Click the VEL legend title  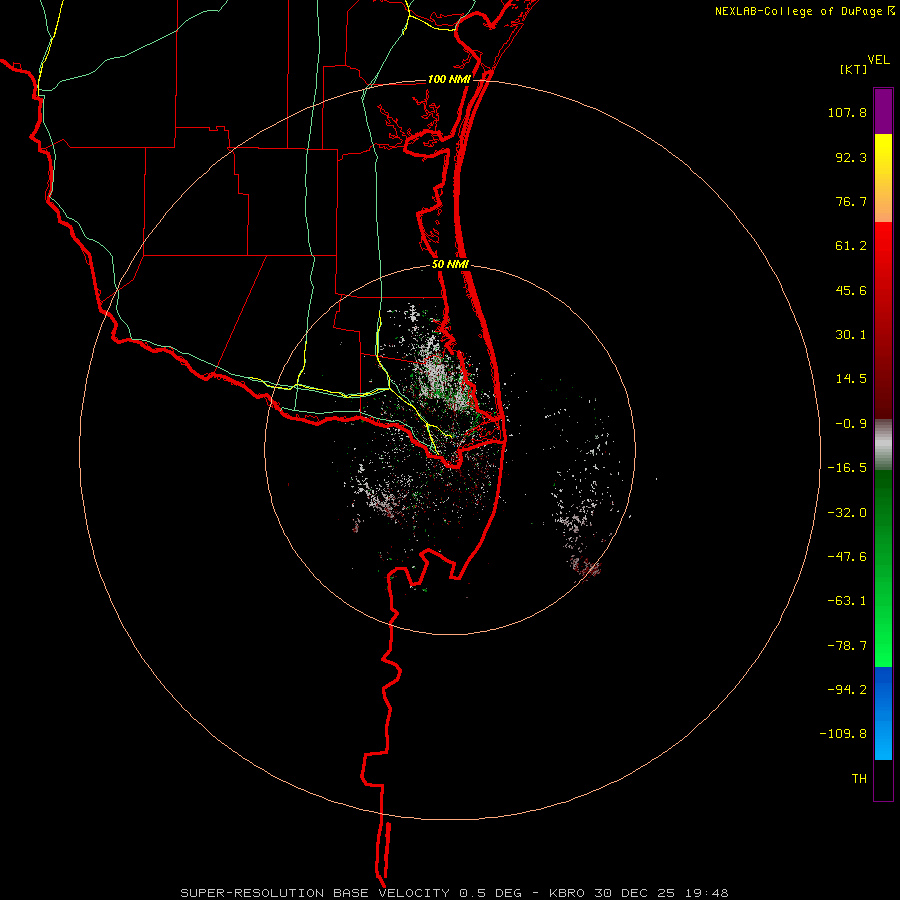click(x=878, y=60)
